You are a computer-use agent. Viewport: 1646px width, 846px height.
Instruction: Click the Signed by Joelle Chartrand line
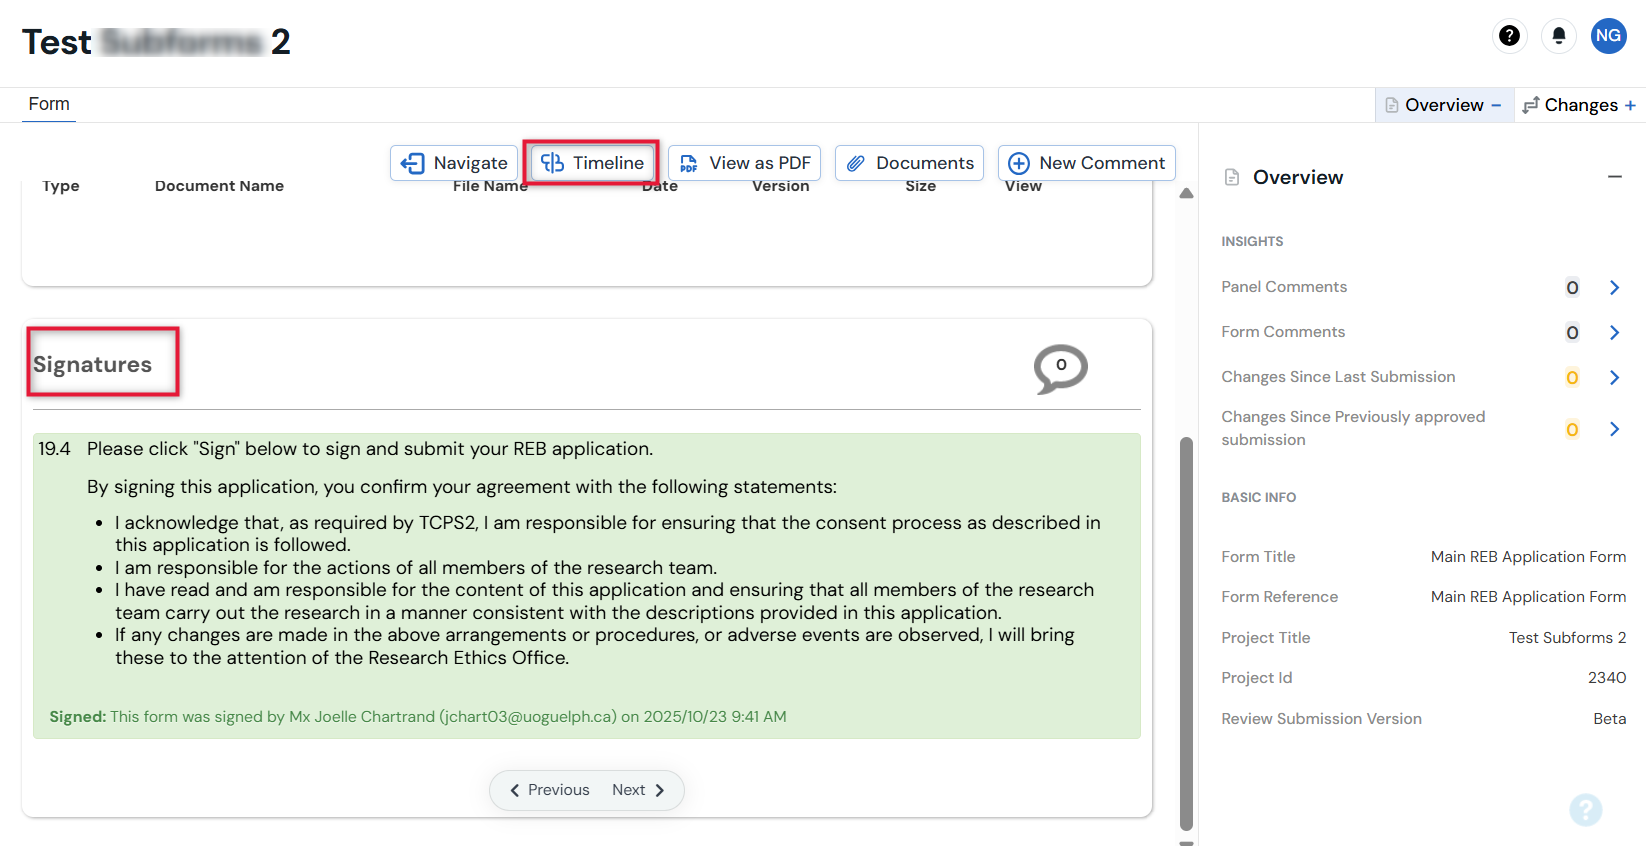[418, 717]
